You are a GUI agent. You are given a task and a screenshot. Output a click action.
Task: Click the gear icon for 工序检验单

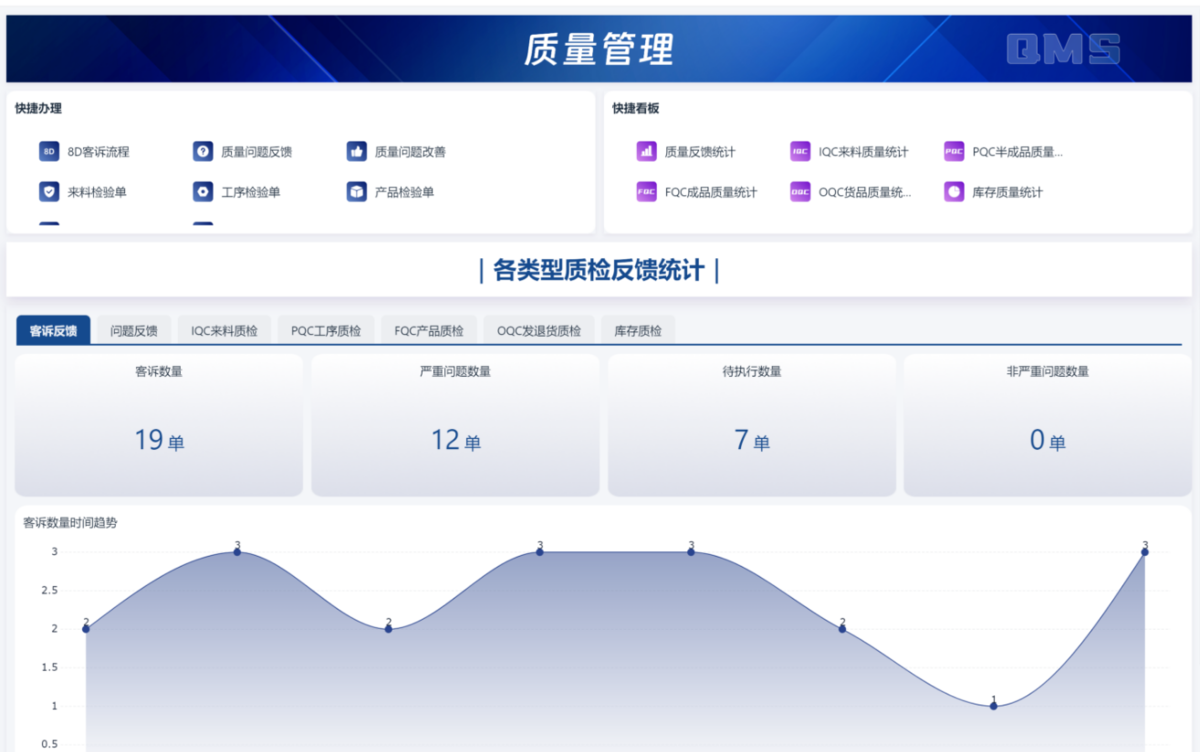(203, 192)
